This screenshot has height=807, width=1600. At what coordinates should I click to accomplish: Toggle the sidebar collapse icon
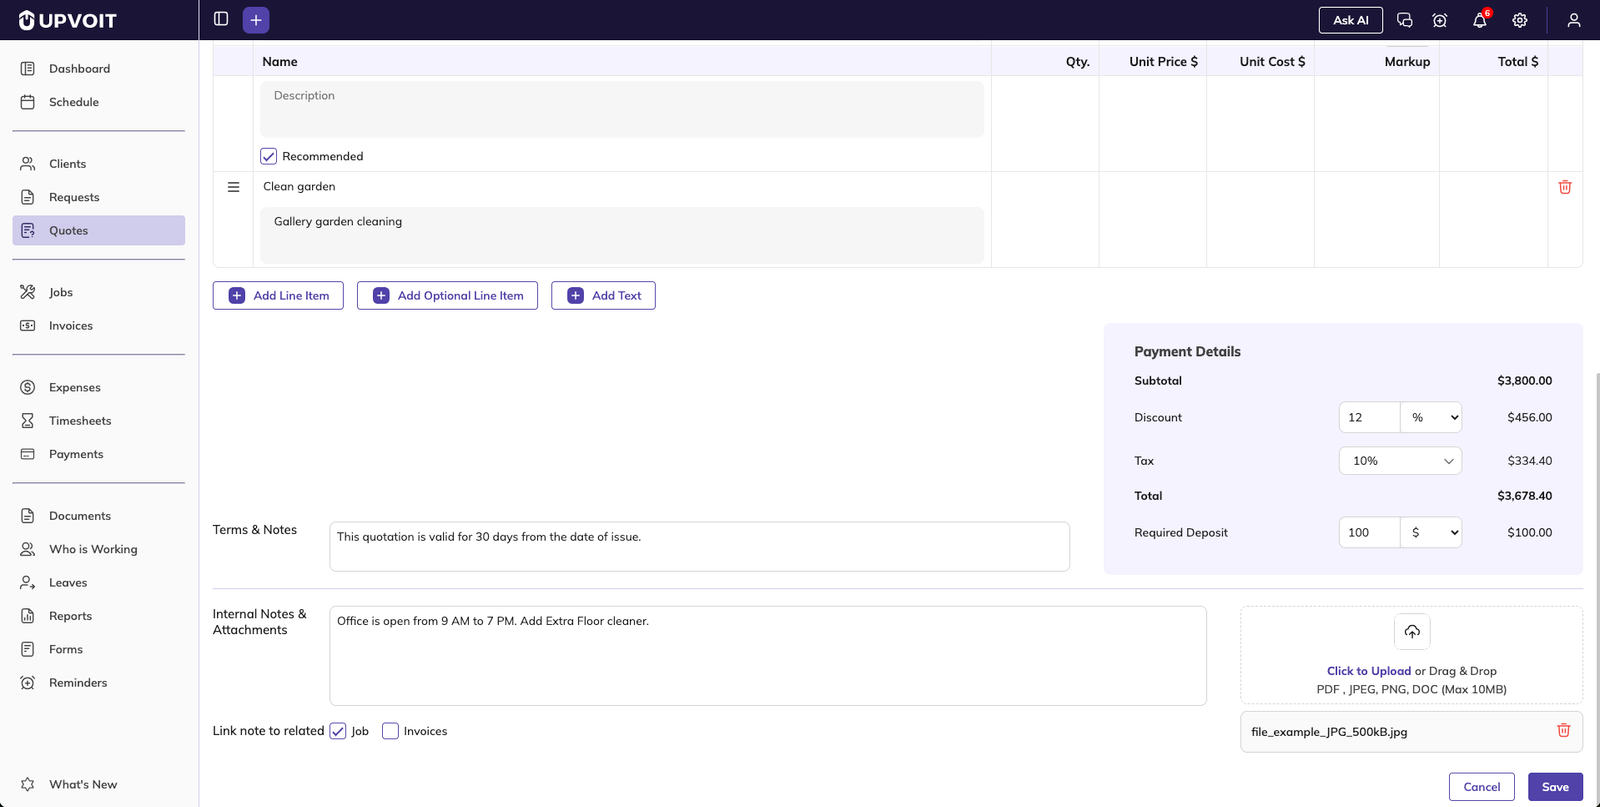(221, 19)
